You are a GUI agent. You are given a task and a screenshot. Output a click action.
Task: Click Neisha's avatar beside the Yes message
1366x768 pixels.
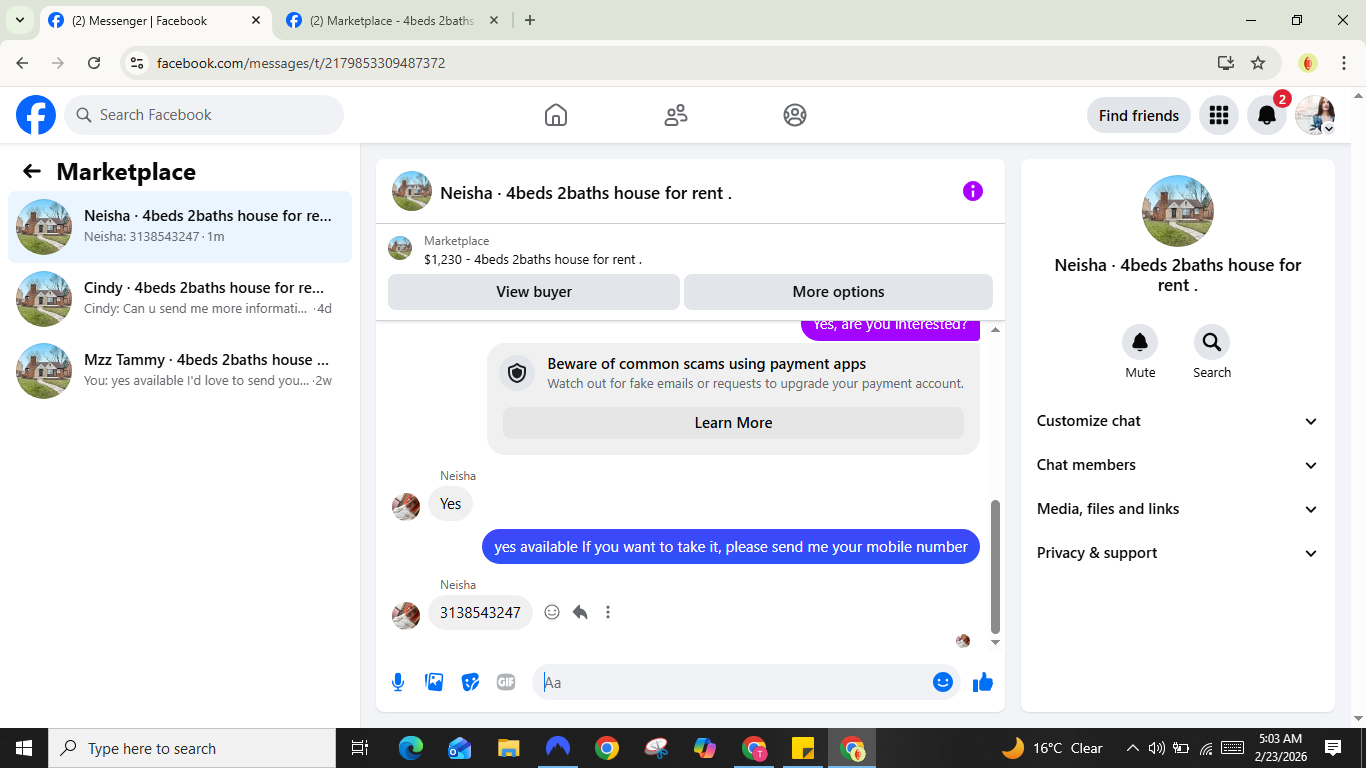pyautogui.click(x=406, y=506)
